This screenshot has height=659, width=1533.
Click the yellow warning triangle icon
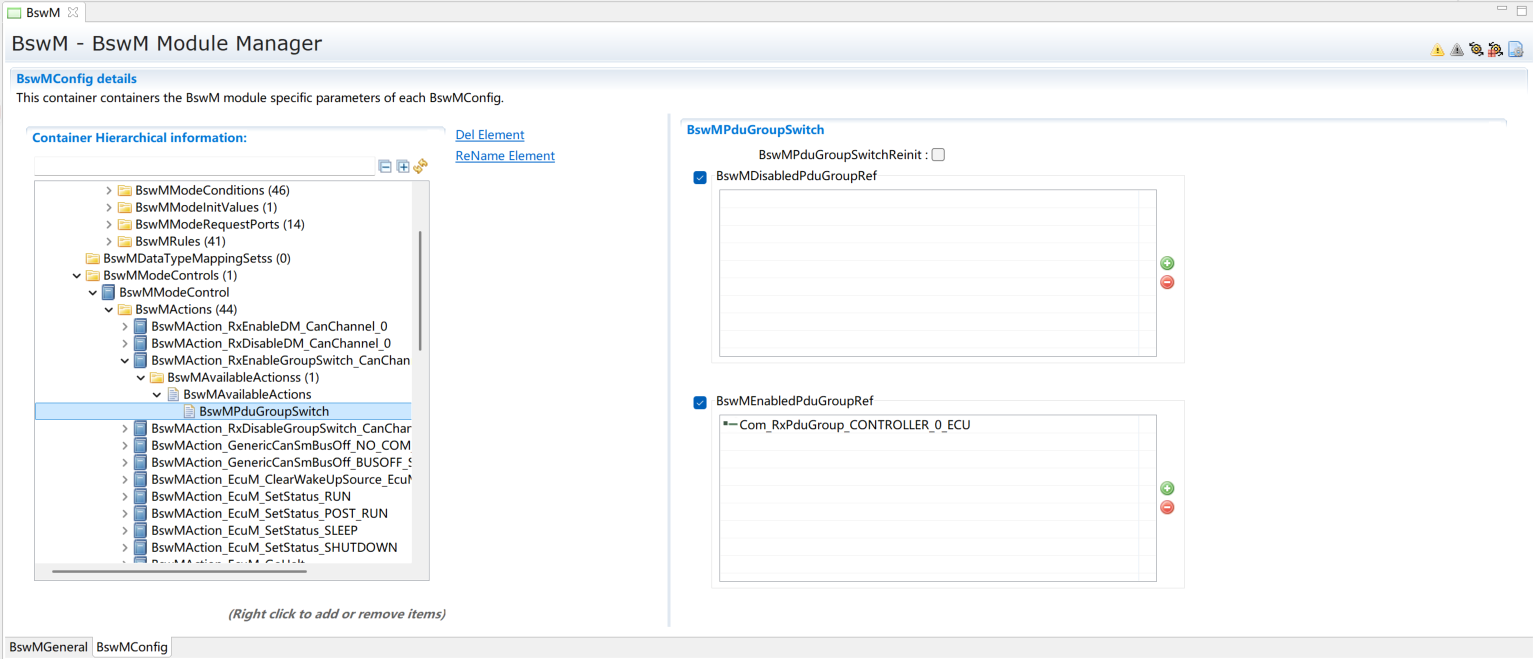(x=1437, y=49)
